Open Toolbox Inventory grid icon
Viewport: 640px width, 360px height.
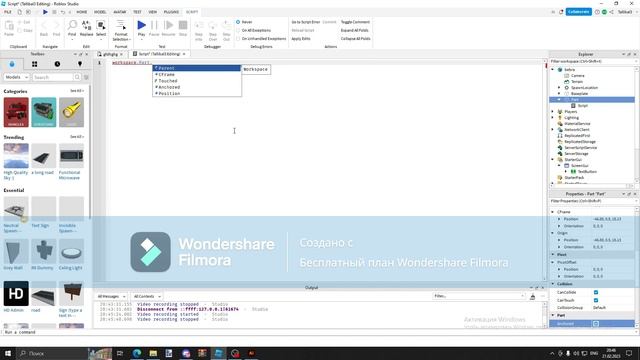[x=35, y=64]
